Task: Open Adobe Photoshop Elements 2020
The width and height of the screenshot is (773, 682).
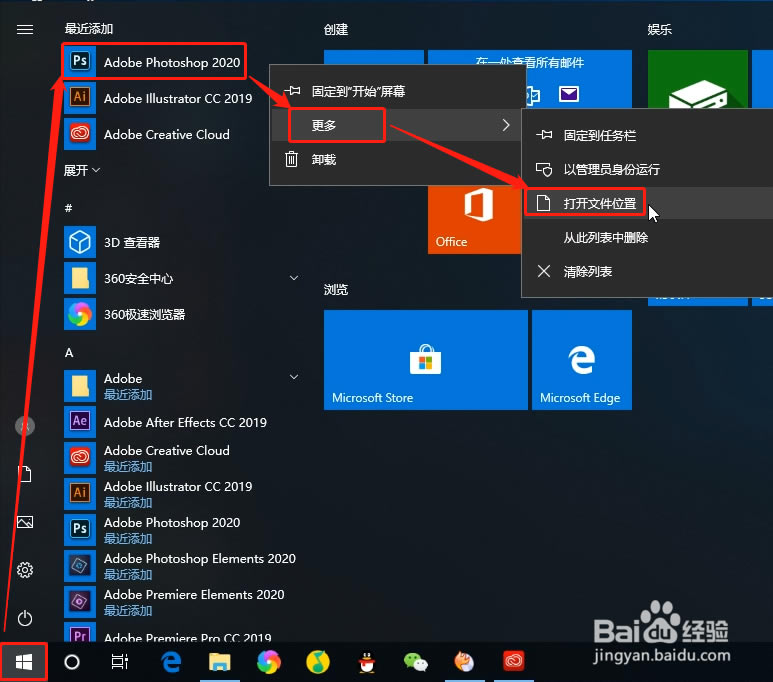Action: pyautogui.click(x=180, y=566)
